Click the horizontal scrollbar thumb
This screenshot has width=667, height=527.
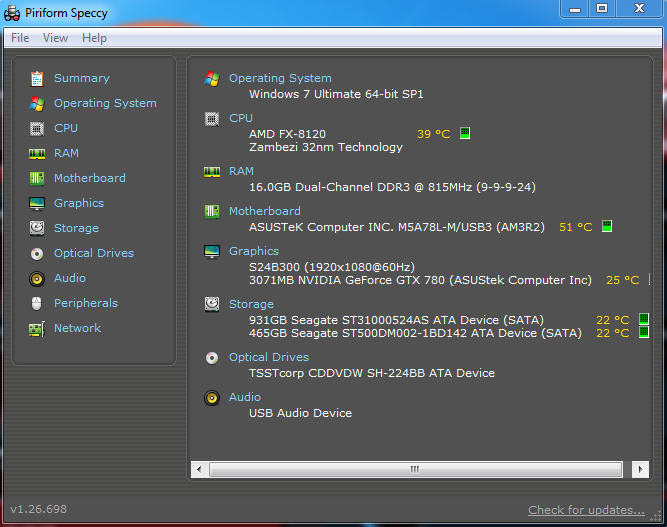[415, 470]
